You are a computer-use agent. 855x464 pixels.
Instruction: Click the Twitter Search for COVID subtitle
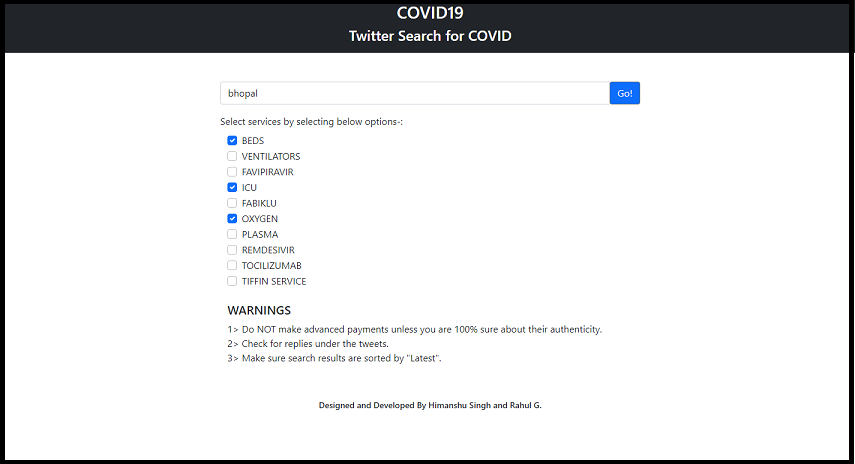pyautogui.click(x=430, y=36)
